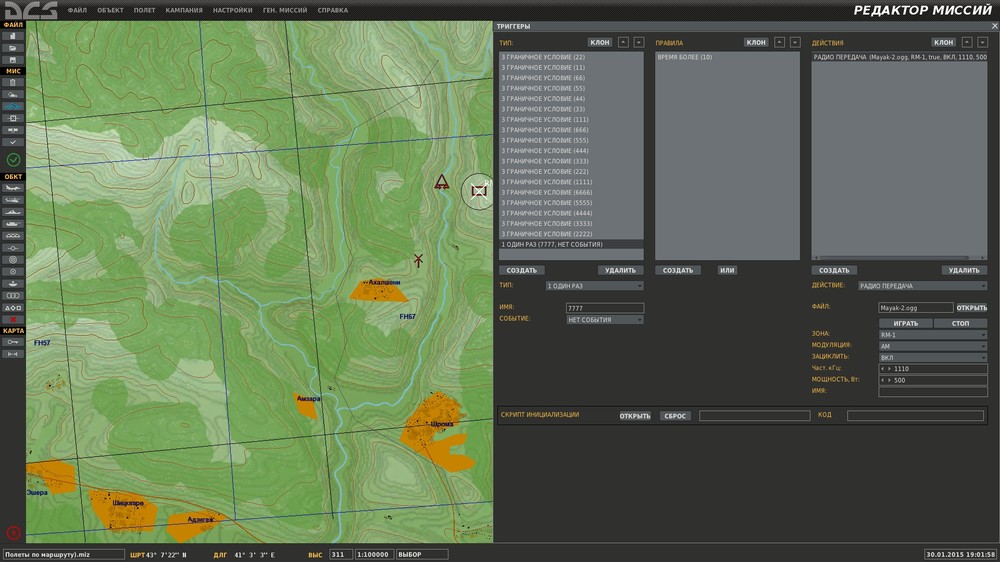
Task: Expand the СОБЫТИЕ event dropdown
Action: (604, 320)
